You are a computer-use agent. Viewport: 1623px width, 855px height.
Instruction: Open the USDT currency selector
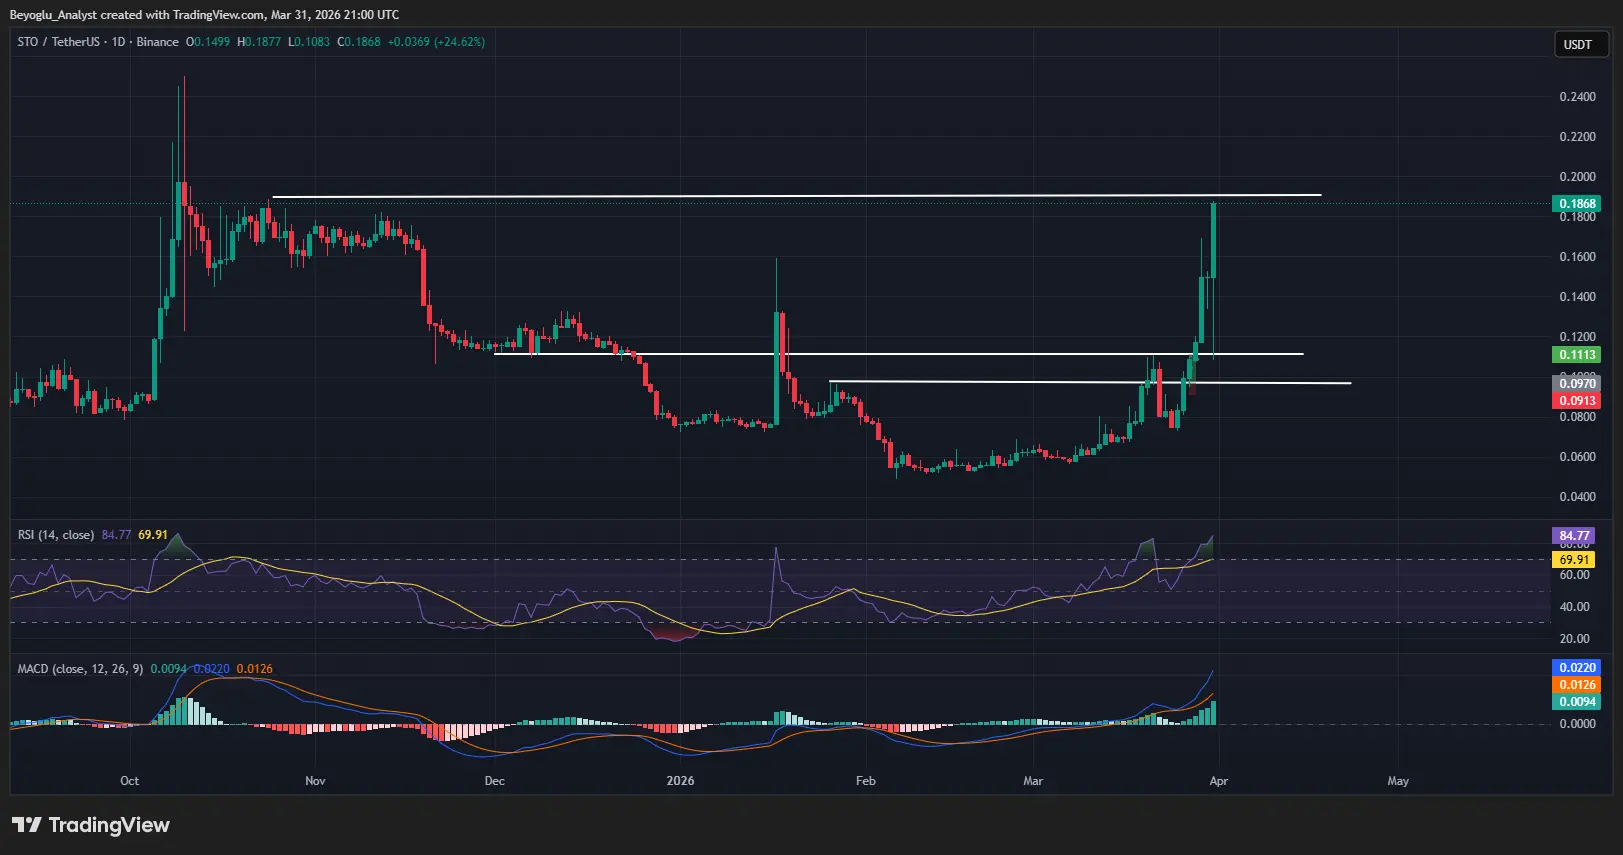tap(1579, 44)
